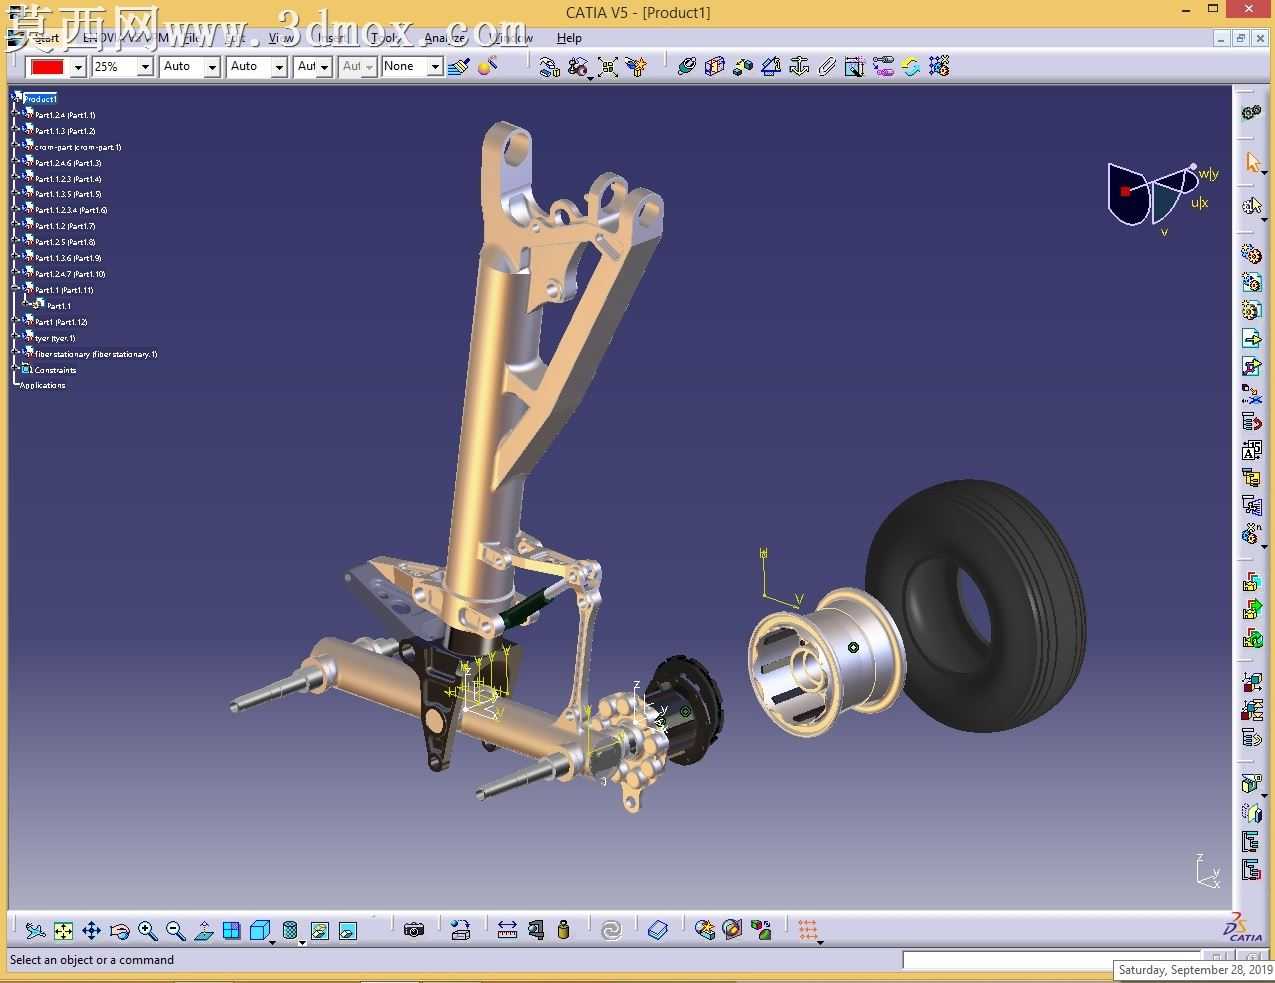This screenshot has width=1275, height=983.
Task: Expand the Part1.2.4 (Part1.1) node
Action: (x=16, y=113)
